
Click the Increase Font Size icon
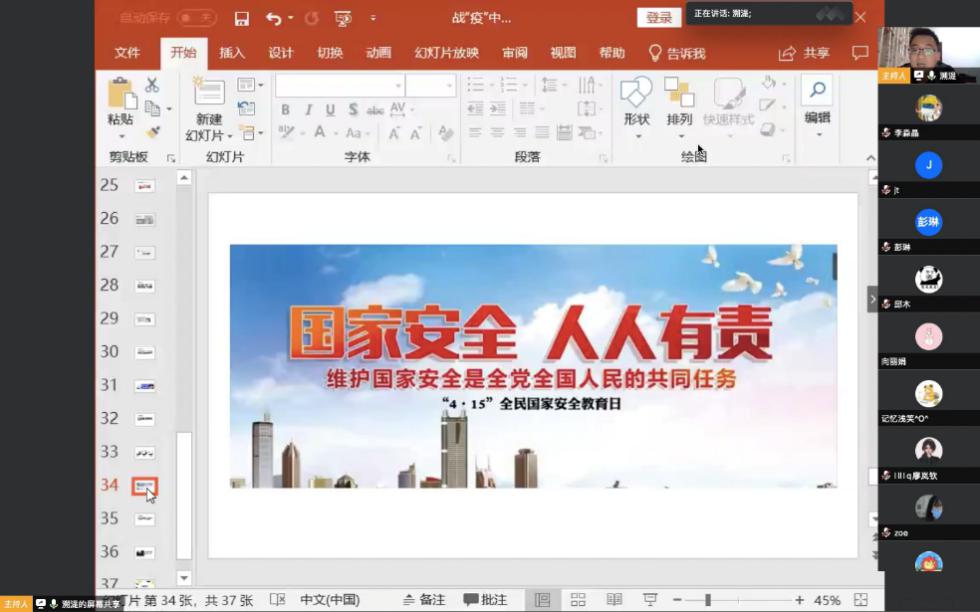(394, 133)
